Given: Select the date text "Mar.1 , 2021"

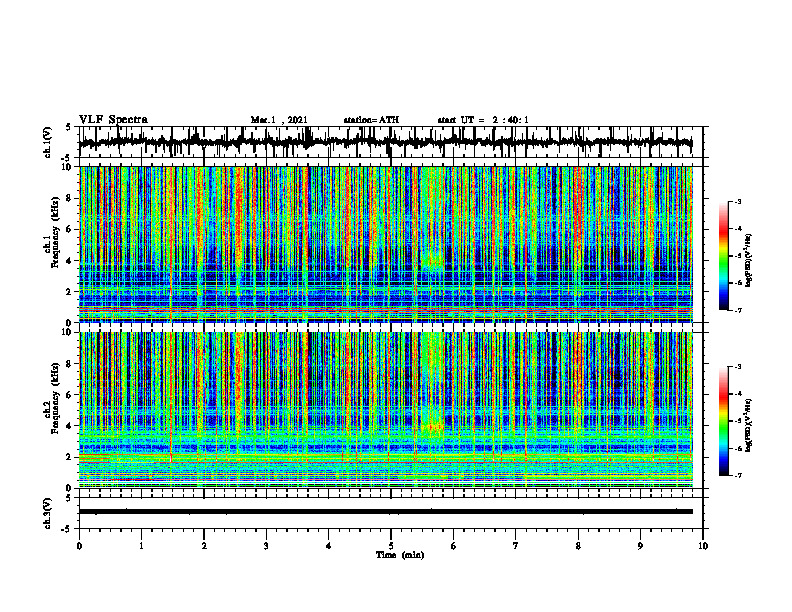Looking at the screenshot, I should [x=279, y=120].
